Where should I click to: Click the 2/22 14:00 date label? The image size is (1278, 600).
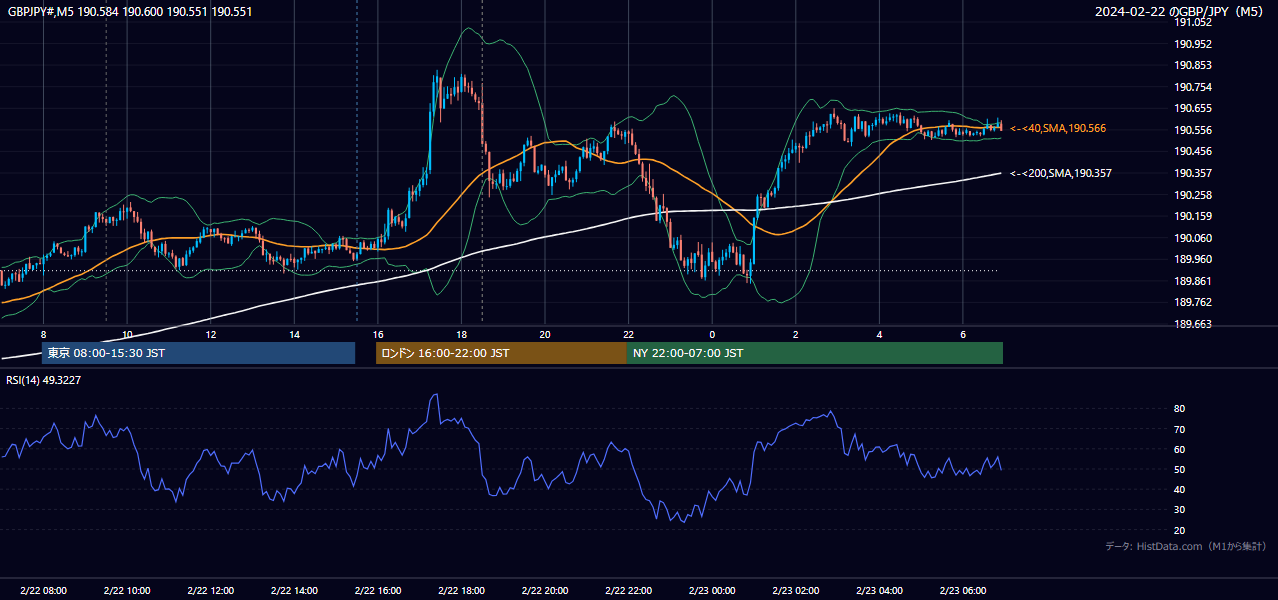tap(294, 591)
